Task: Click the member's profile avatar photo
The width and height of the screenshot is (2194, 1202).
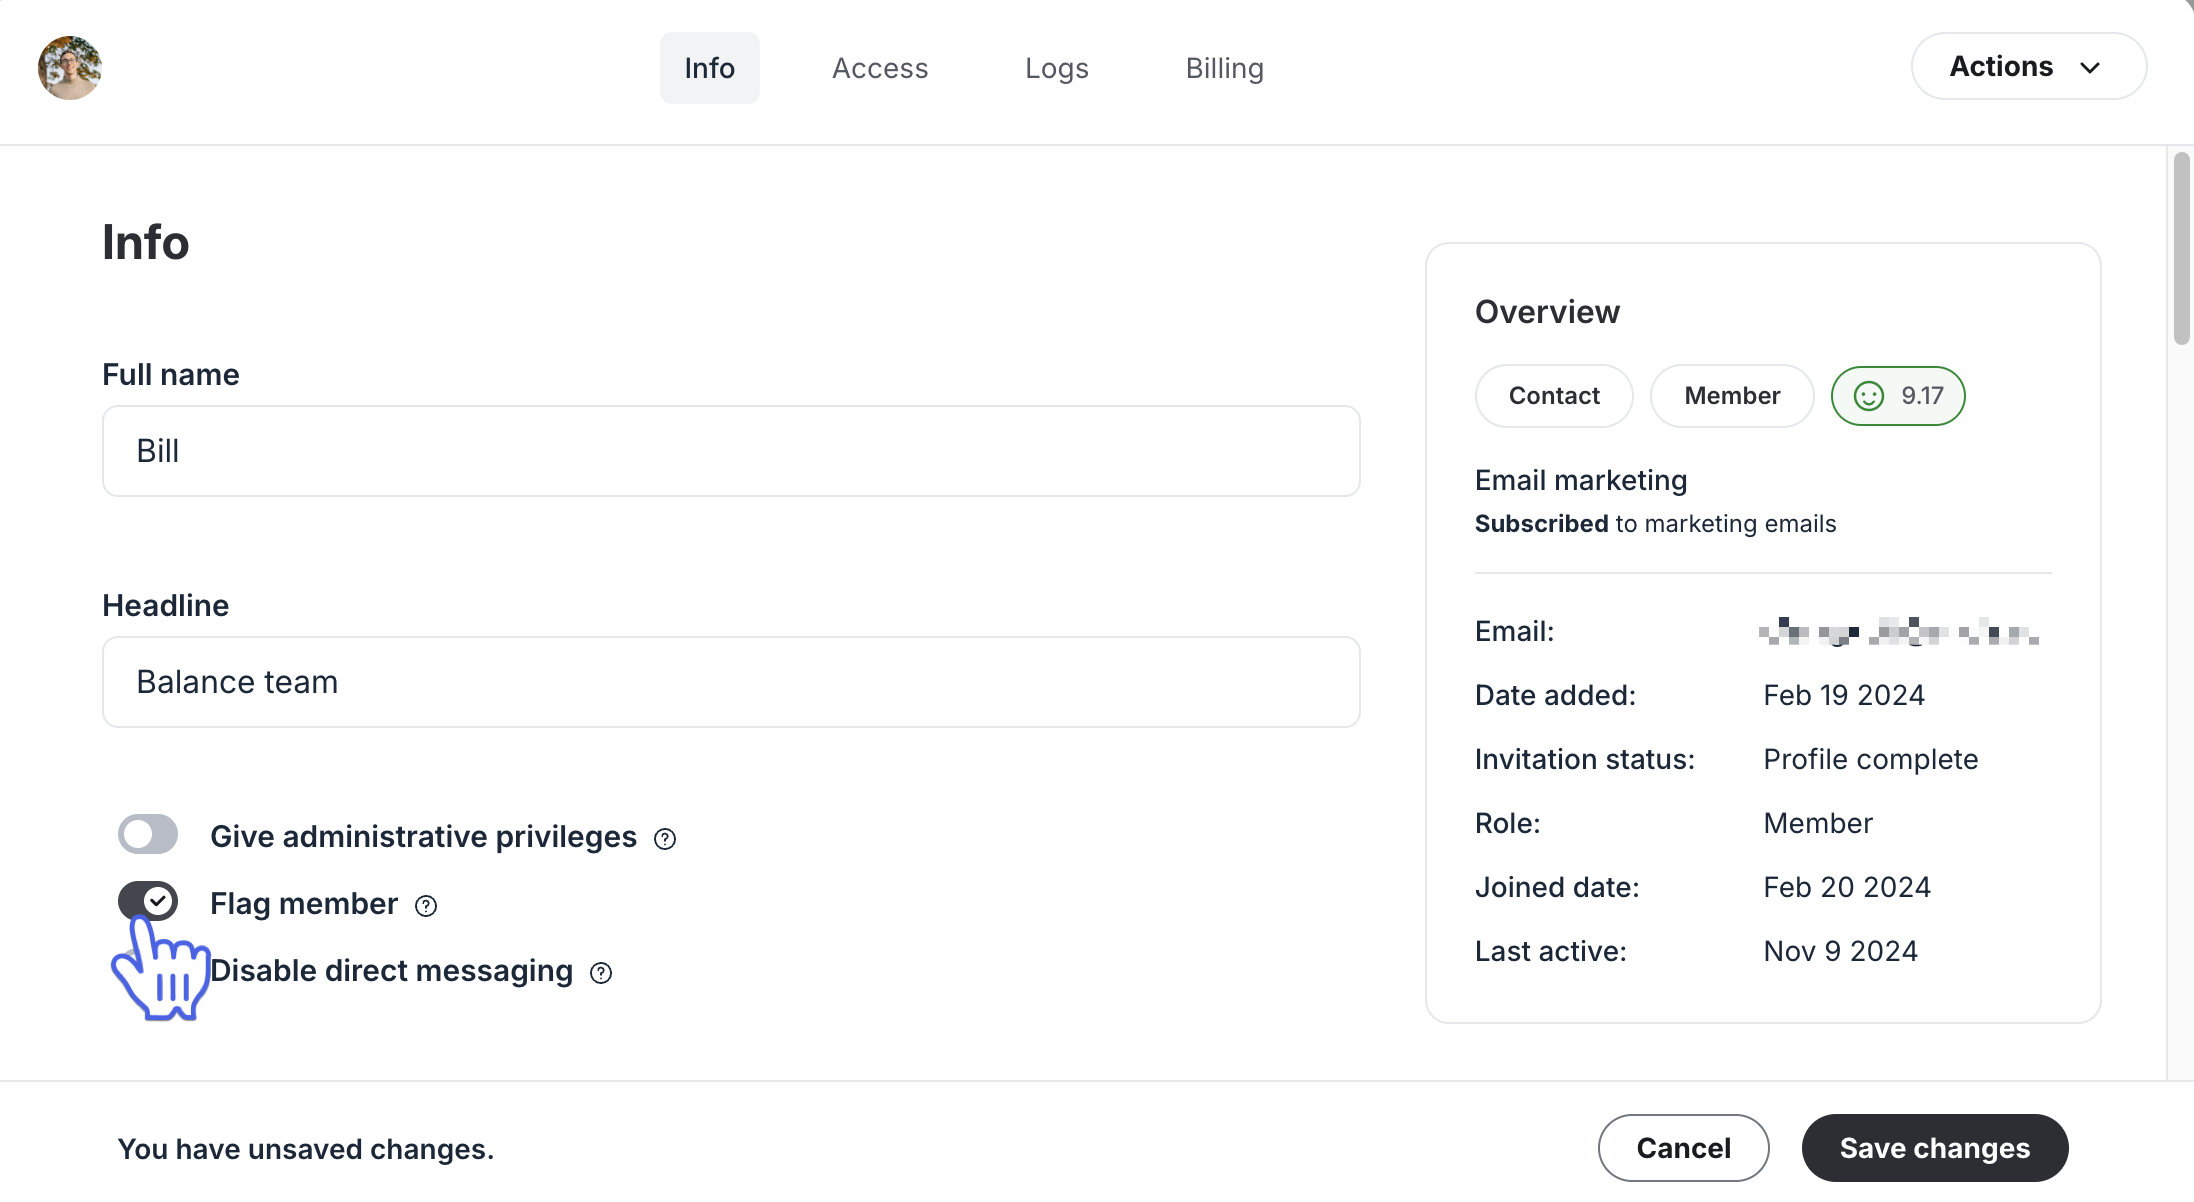Action: tap(69, 67)
